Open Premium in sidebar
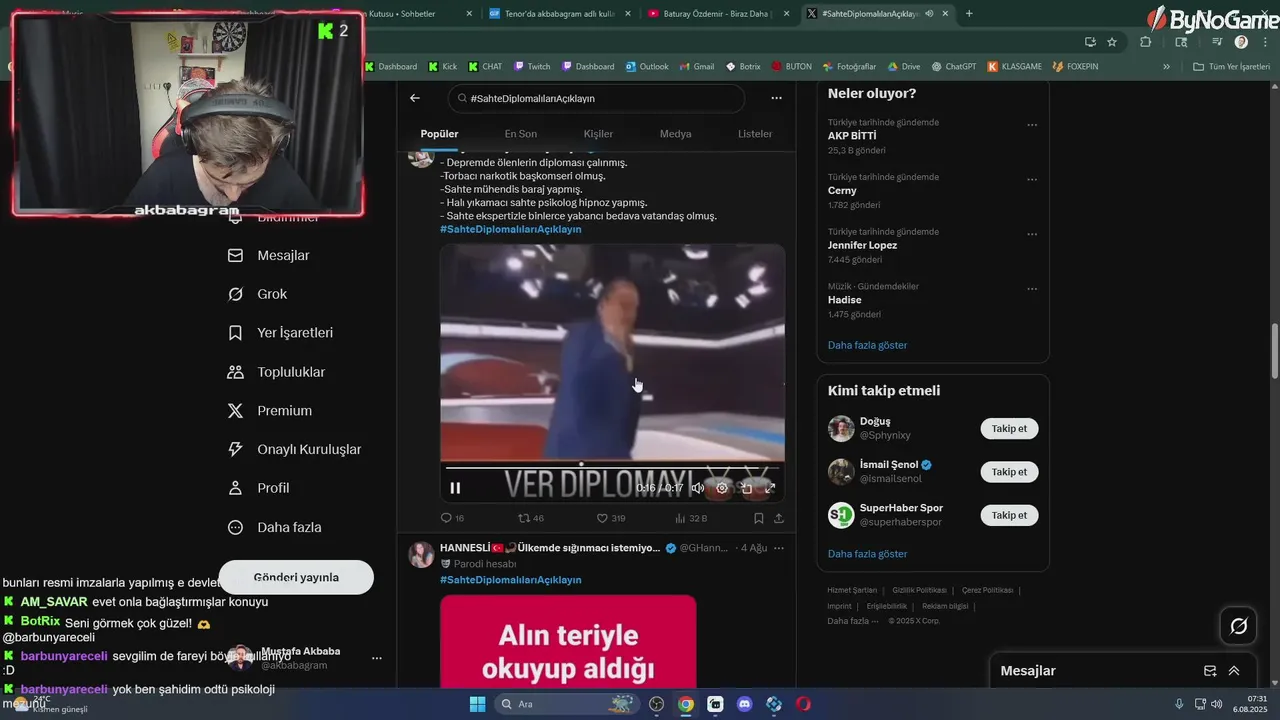Viewport: 1280px width, 720px height. (x=270, y=411)
